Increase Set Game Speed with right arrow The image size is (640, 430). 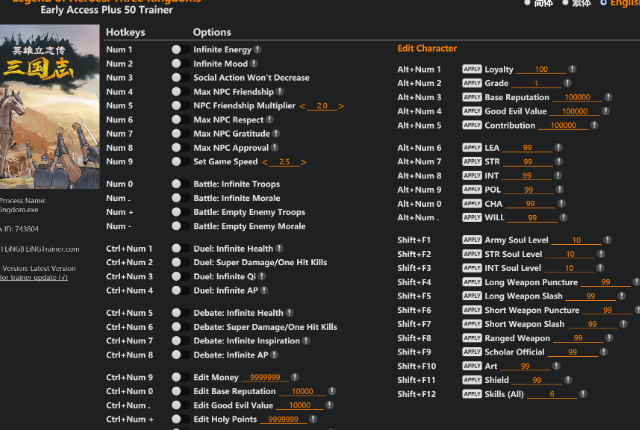303,162
